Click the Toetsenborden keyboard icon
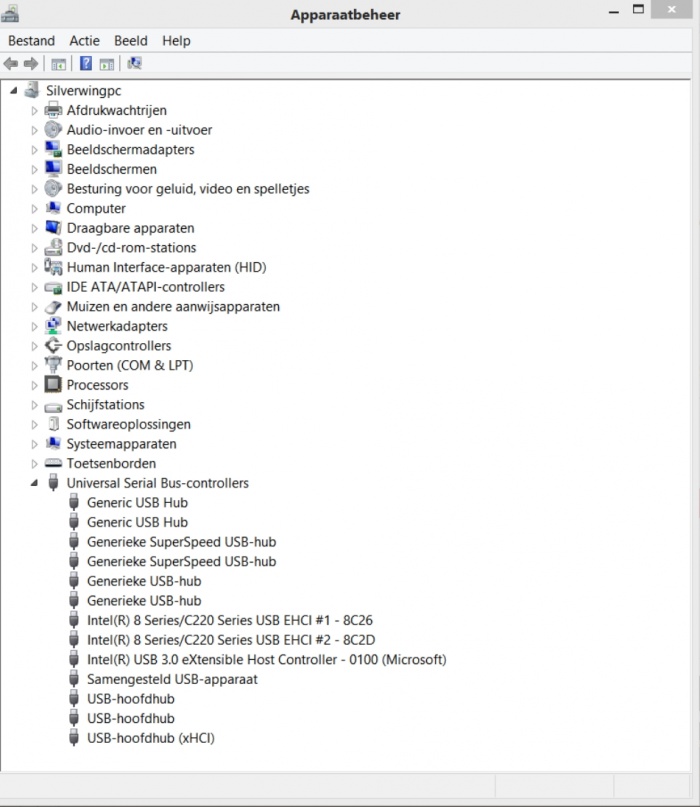The image size is (700, 807). point(53,463)
